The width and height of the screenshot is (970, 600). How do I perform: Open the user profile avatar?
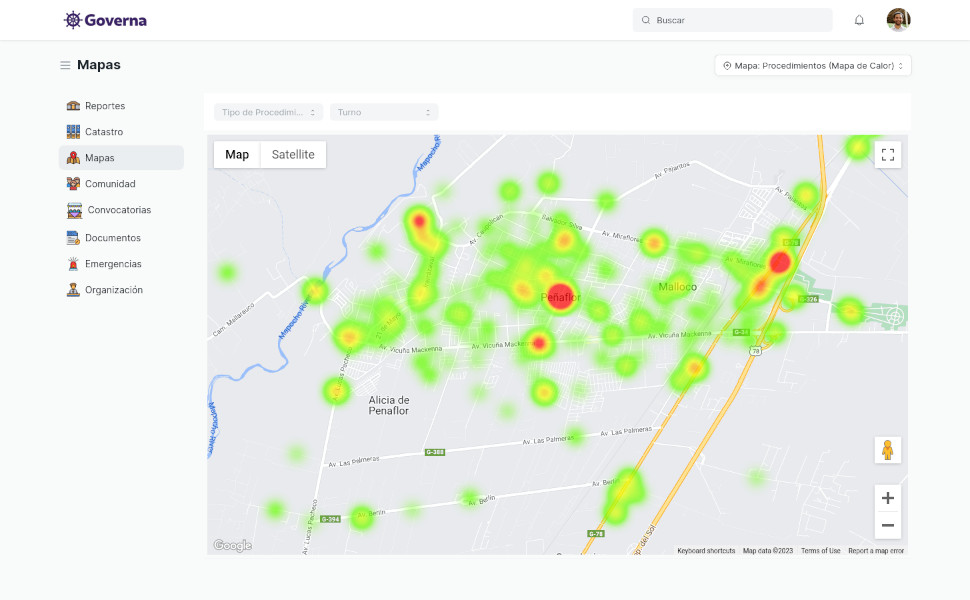[x=898, y=20]
